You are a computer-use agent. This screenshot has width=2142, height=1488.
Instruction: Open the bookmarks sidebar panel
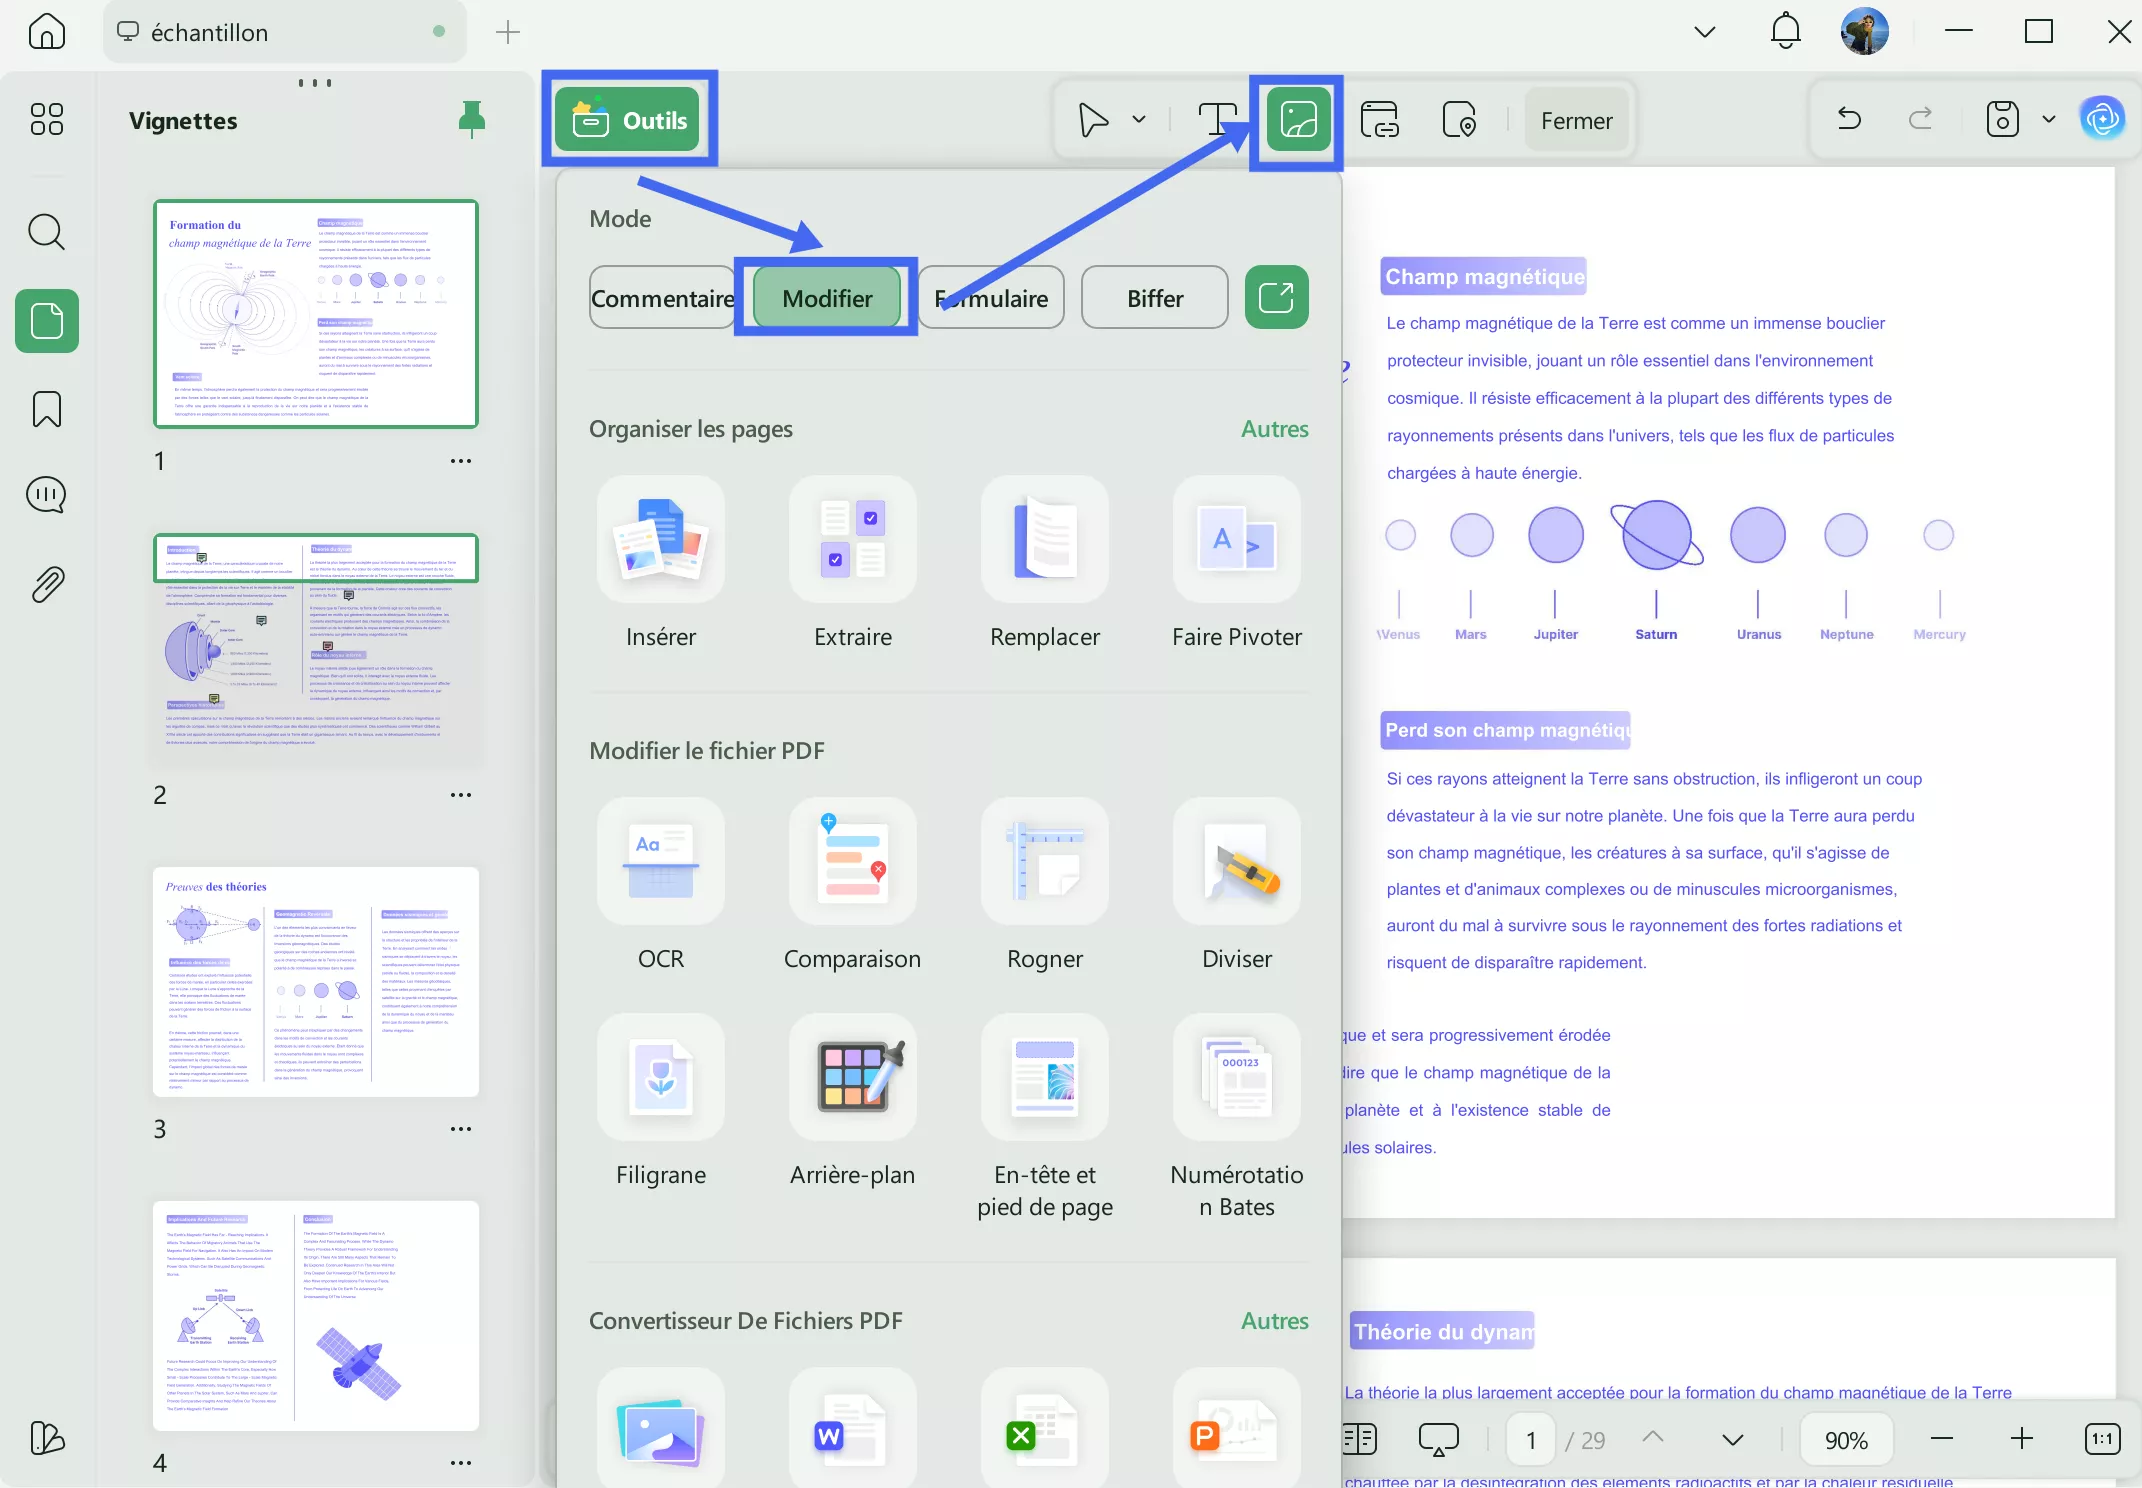[46, 408]
